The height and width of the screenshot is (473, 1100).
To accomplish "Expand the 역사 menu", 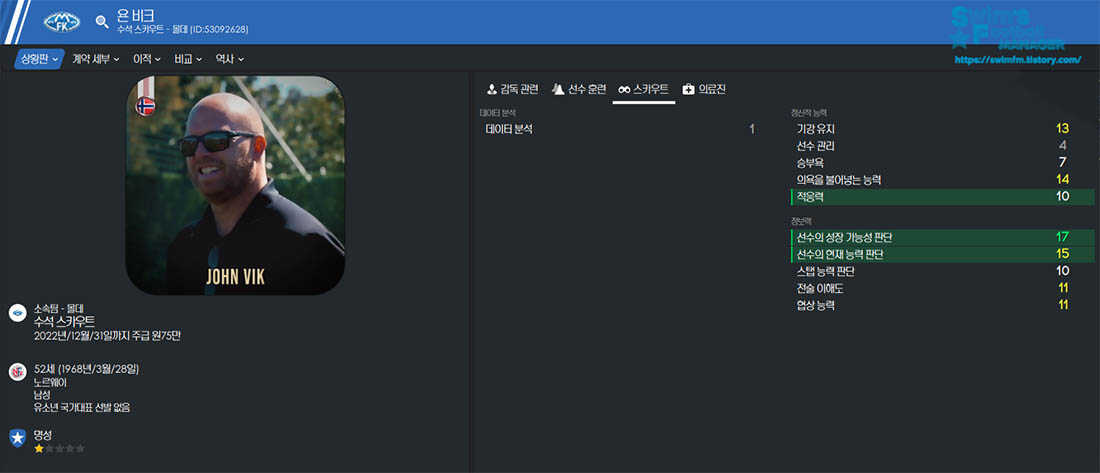I will [x=229, y=60].
